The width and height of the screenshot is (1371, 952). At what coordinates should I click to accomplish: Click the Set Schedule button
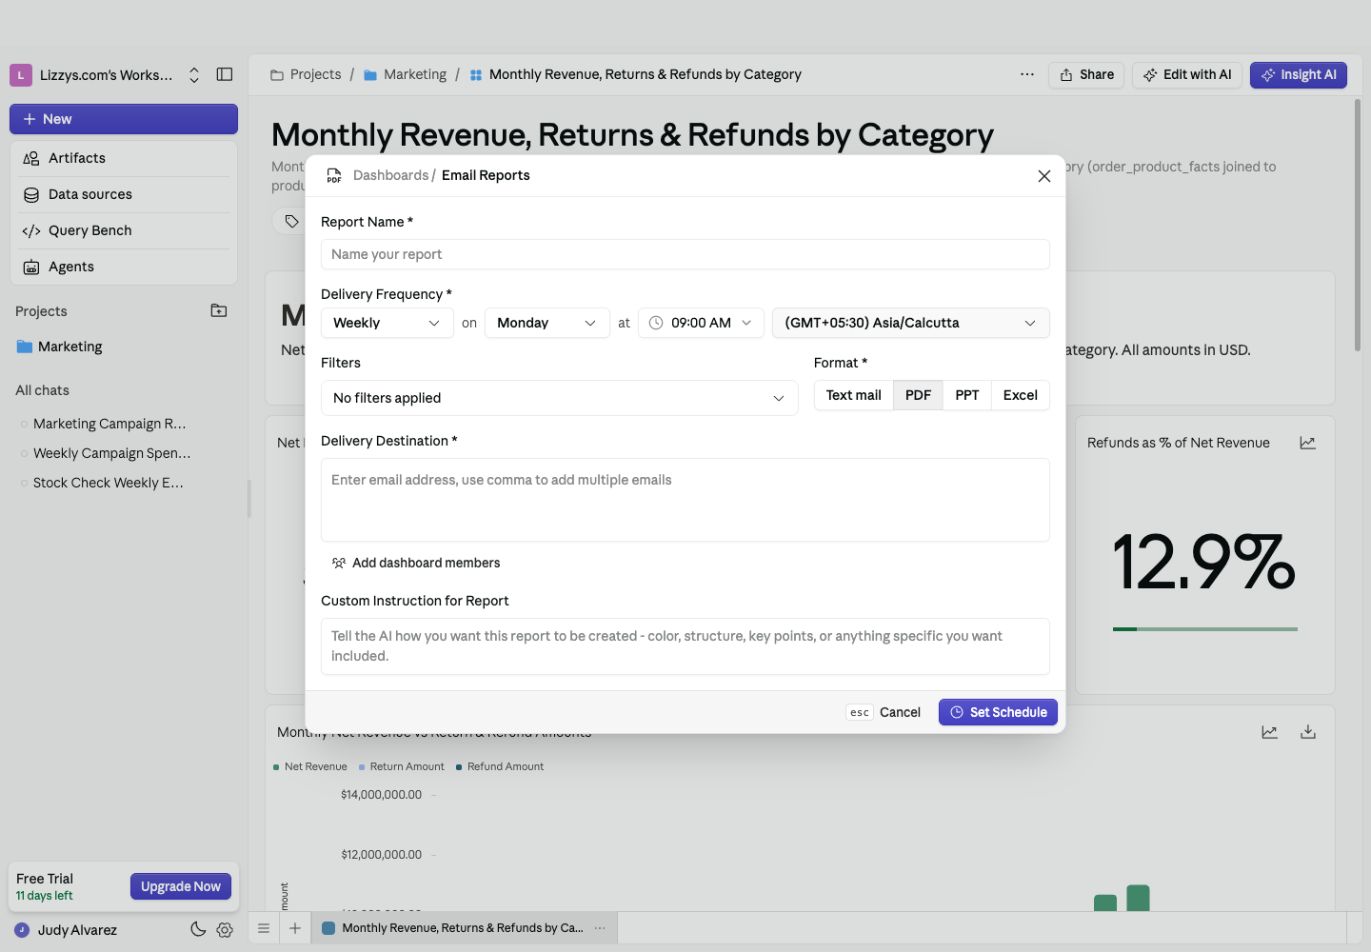998,712
